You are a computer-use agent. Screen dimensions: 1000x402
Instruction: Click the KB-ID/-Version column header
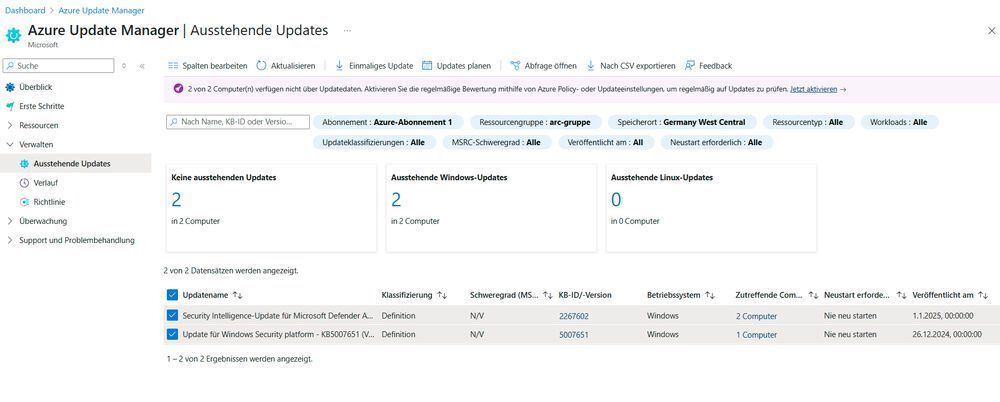585,295
